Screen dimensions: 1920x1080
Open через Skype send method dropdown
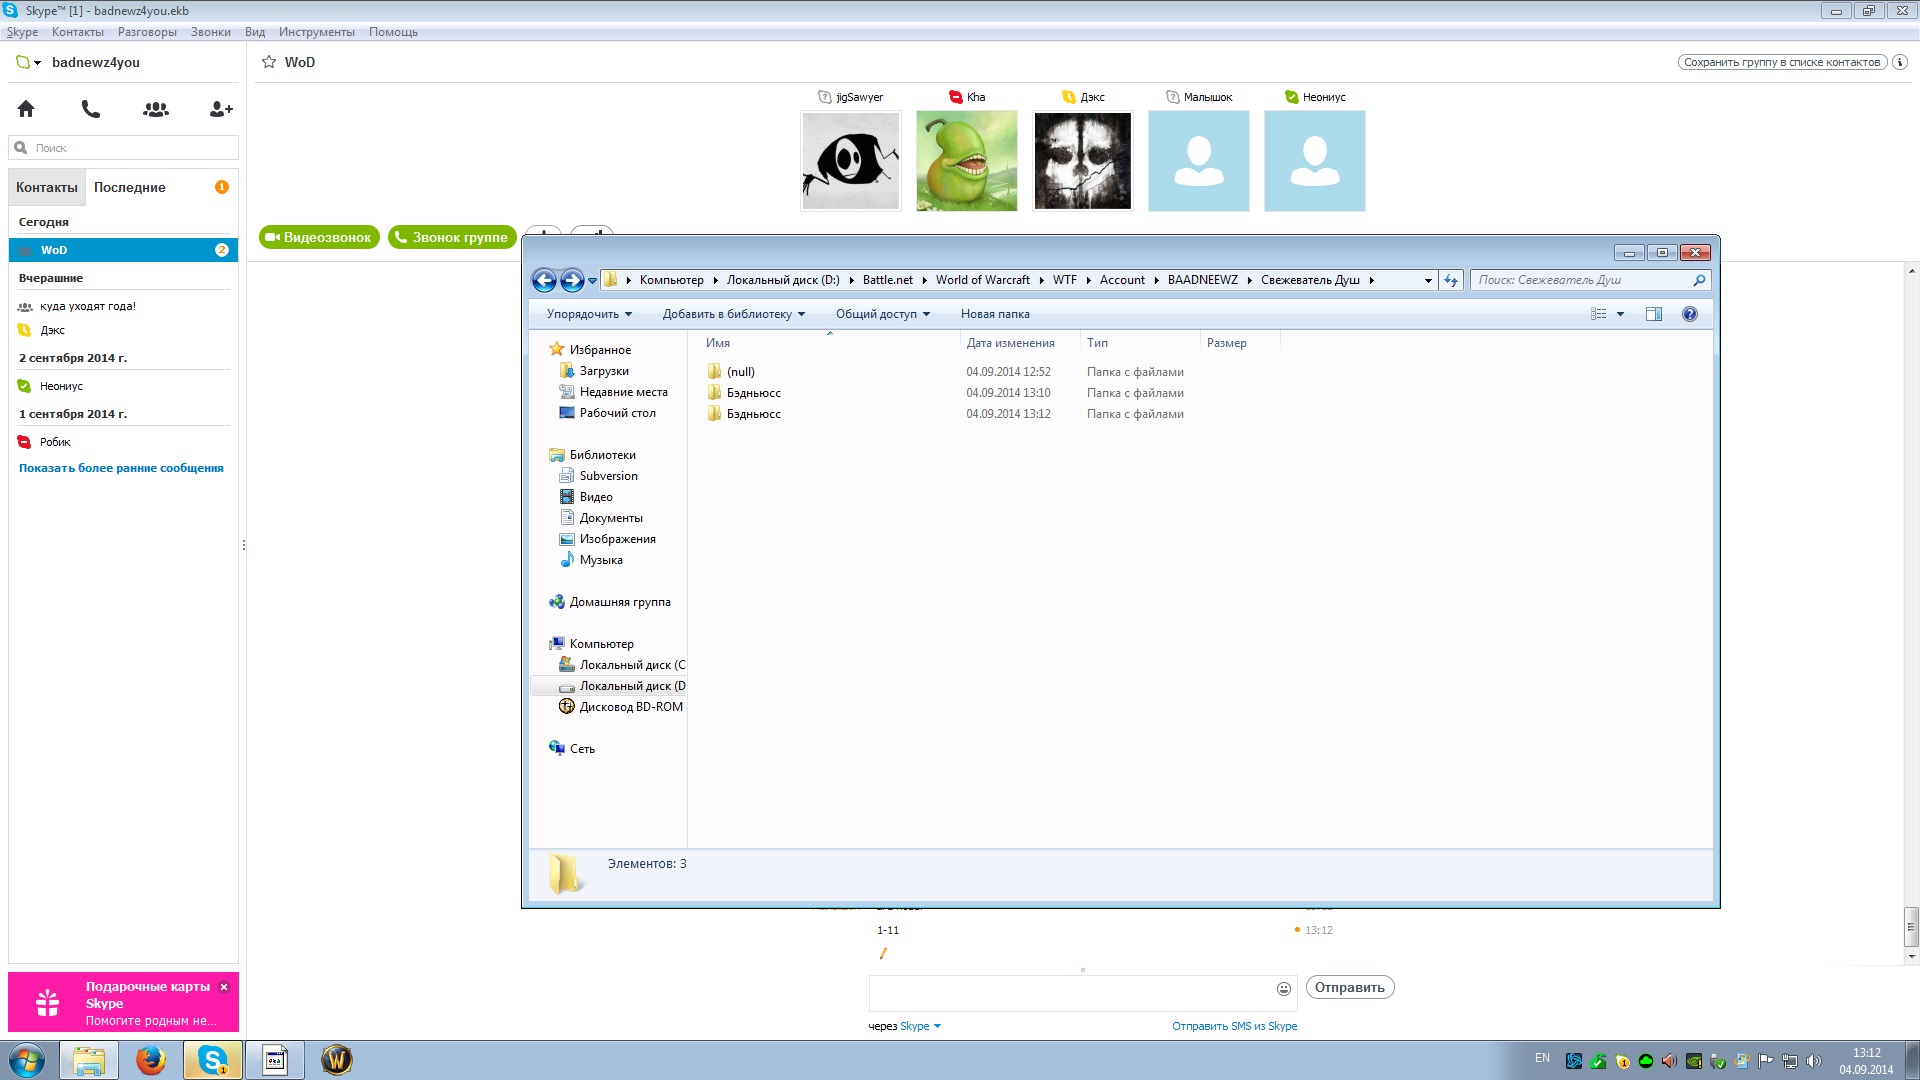point(920,1026)
